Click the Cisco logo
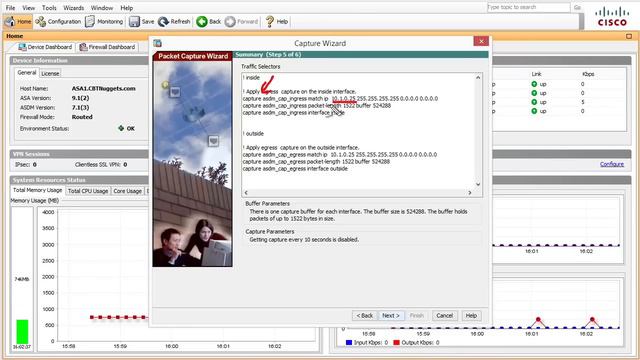Screen dimensions: 640x360 (612, 16)
